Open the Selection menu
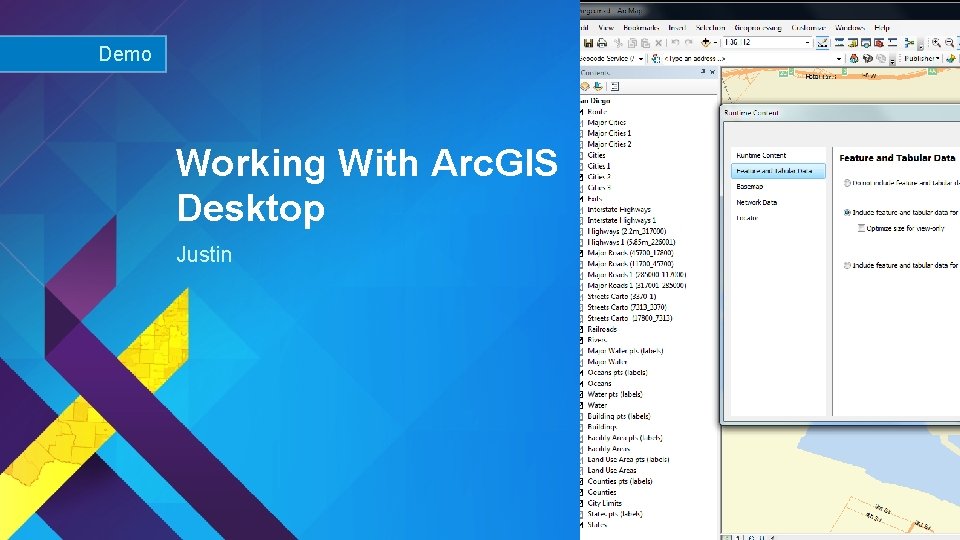960x540 pixels. coord(710,28)
